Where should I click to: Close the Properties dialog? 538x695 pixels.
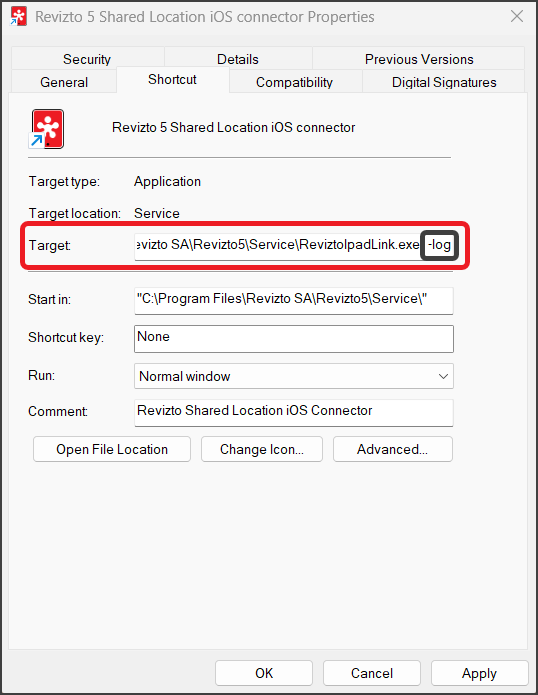(x=517, y=17)
